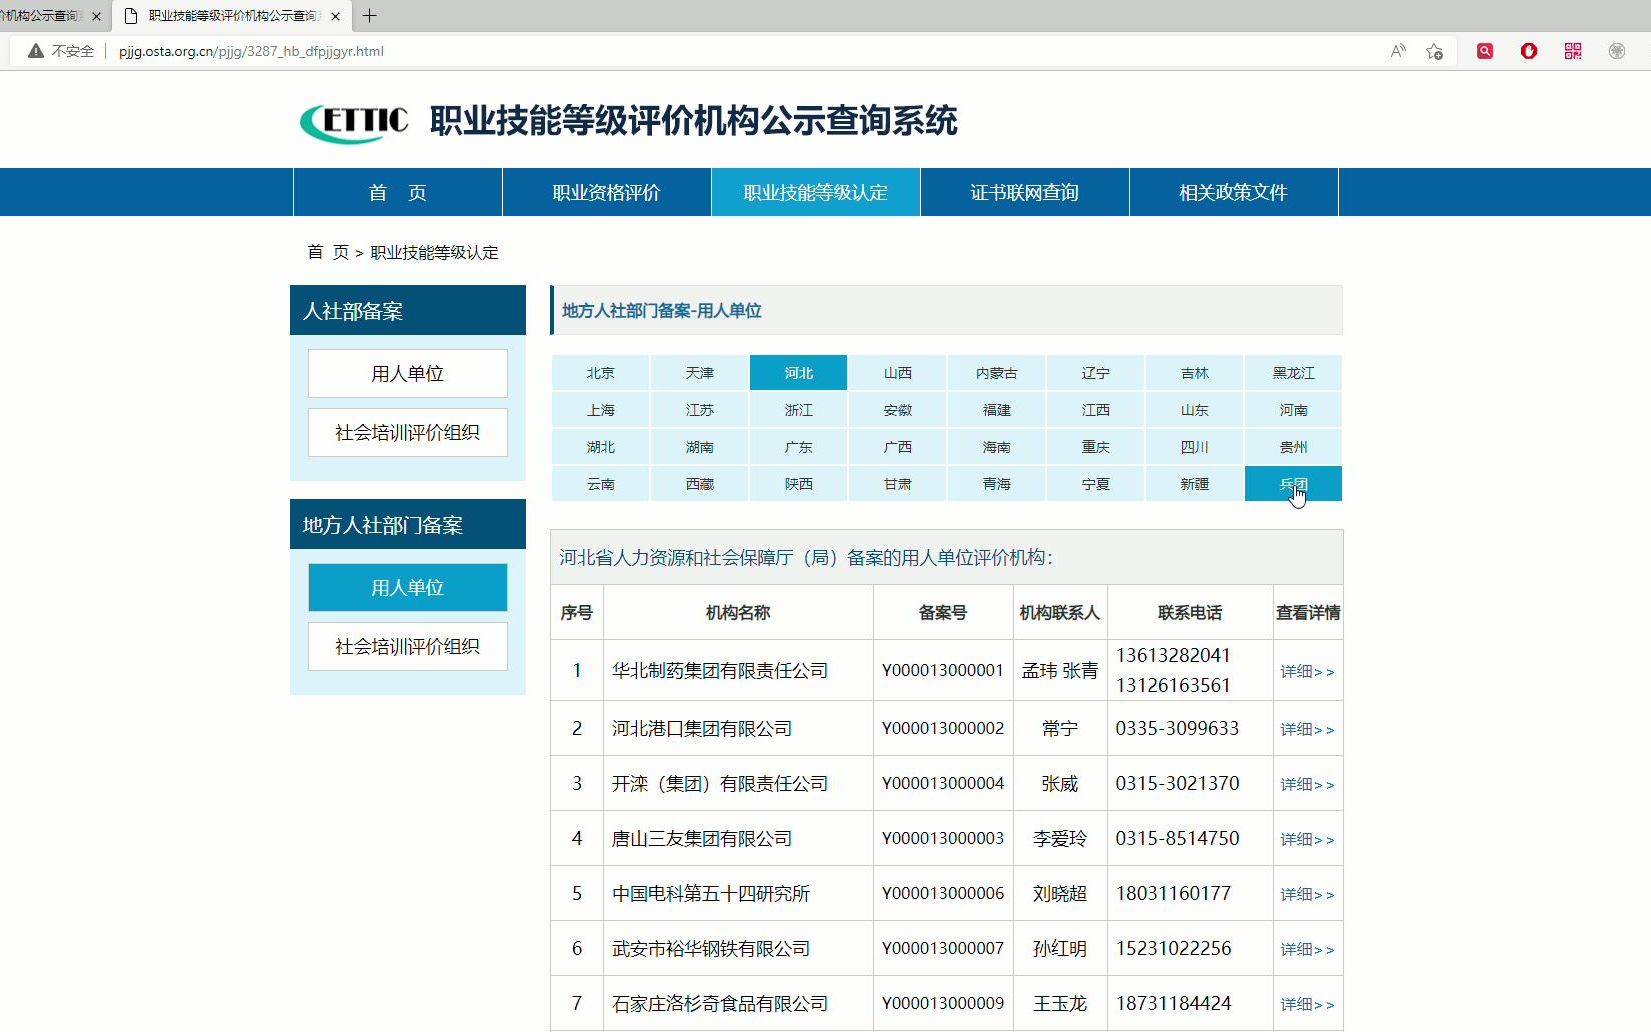Screen dimensions: 1651x1032
Task: Select the 贵州 province tab
Action: pyautogui.click(x=1294, y=447)
